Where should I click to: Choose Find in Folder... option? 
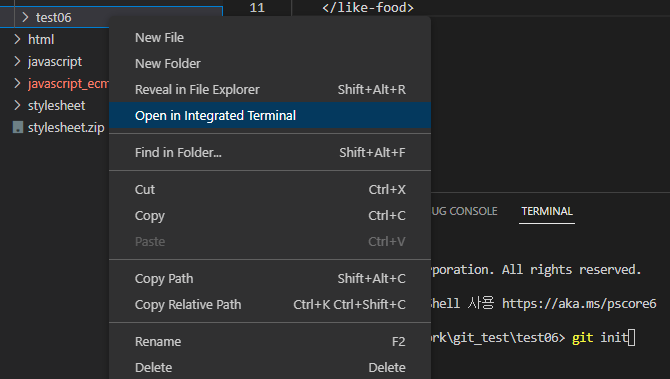point(270,153)
